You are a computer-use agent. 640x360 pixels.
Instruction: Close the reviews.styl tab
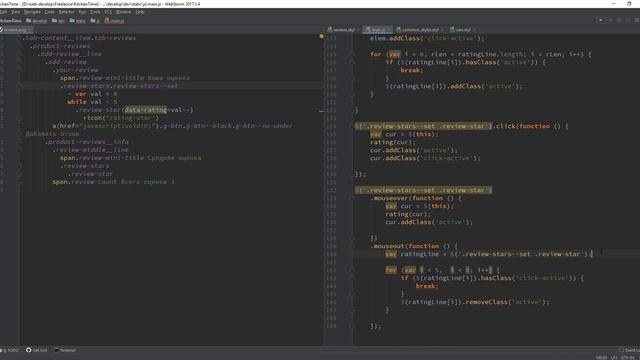(x=358, y=30)
